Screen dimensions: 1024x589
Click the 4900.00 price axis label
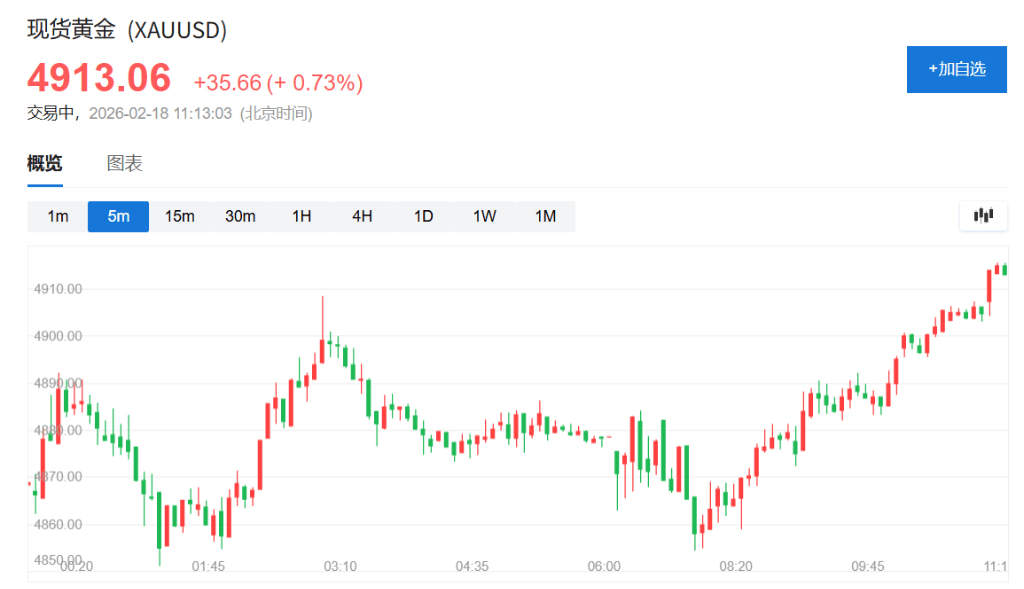(59, 336)
